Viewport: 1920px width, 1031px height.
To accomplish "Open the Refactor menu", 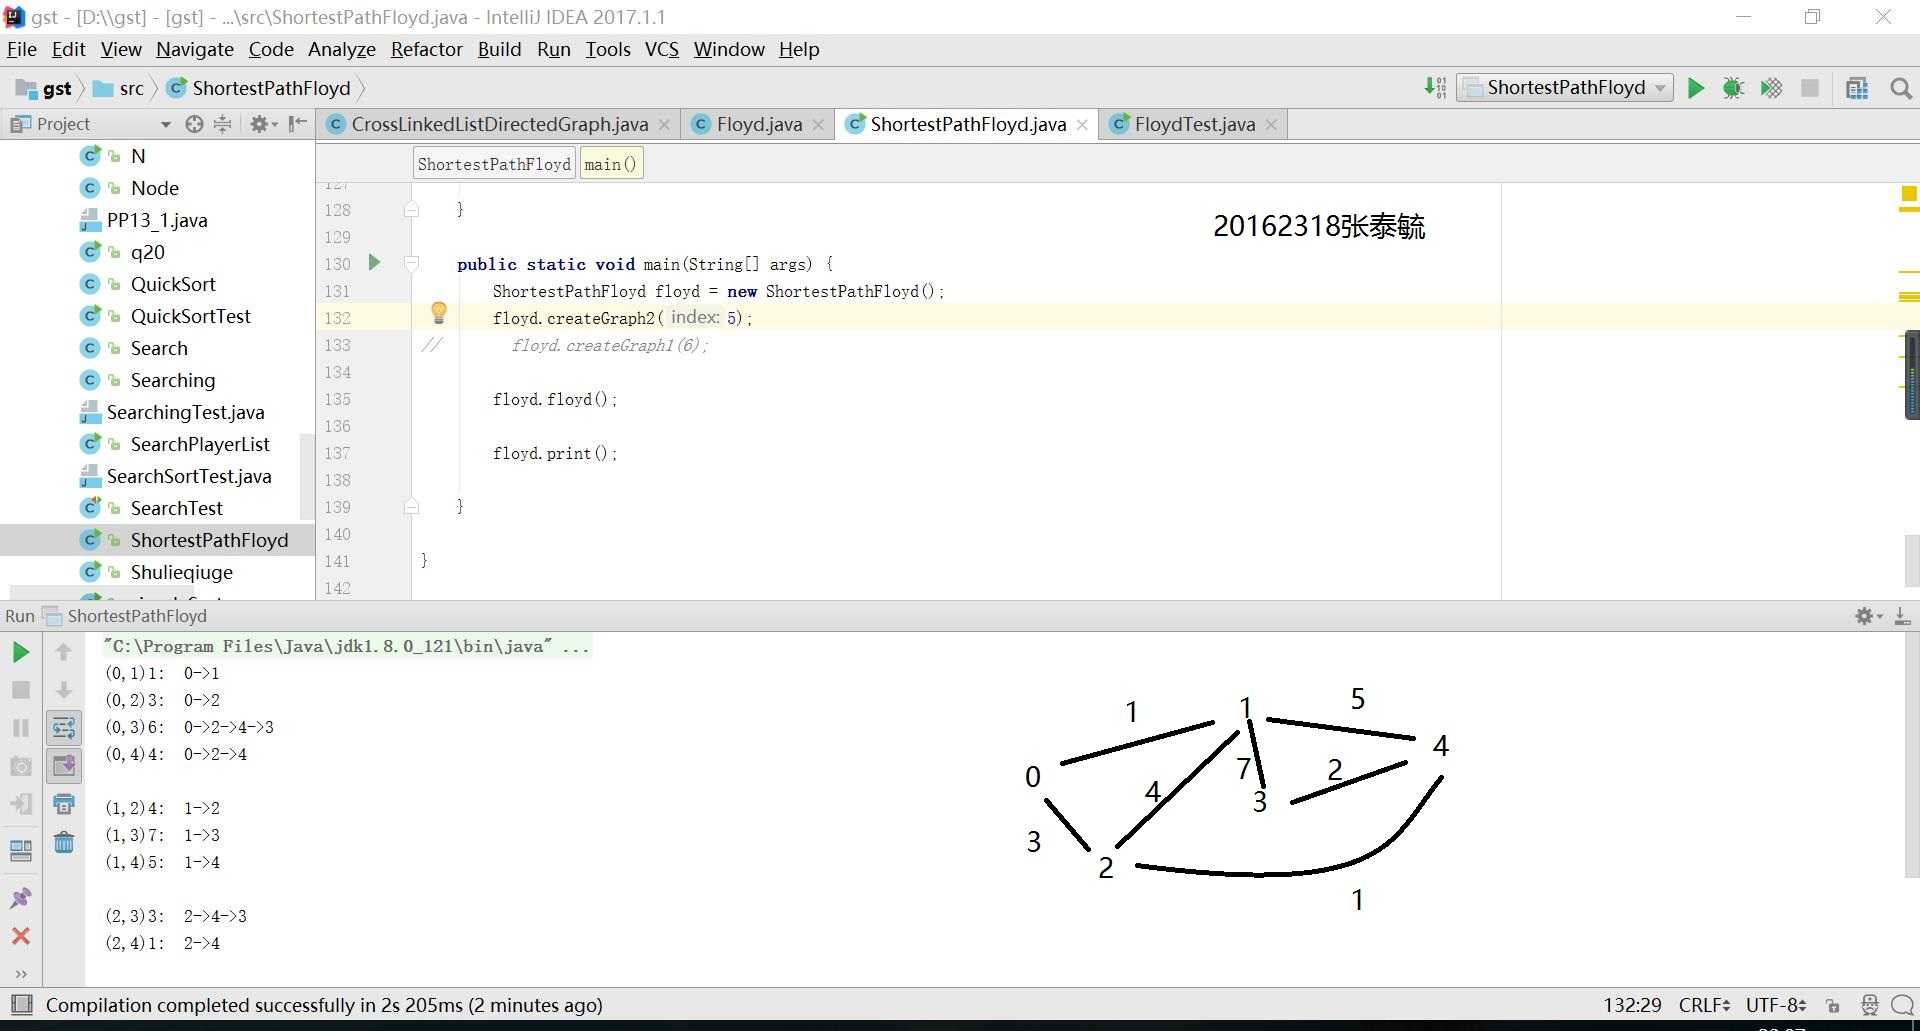I will pos(426,49).
